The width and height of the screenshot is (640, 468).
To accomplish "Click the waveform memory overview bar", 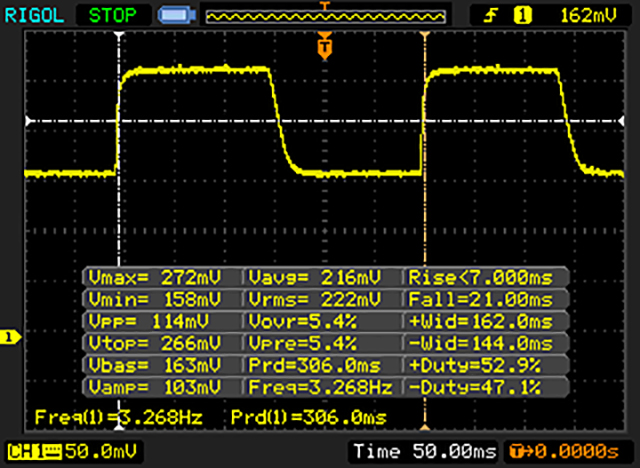I will (323, 15).
